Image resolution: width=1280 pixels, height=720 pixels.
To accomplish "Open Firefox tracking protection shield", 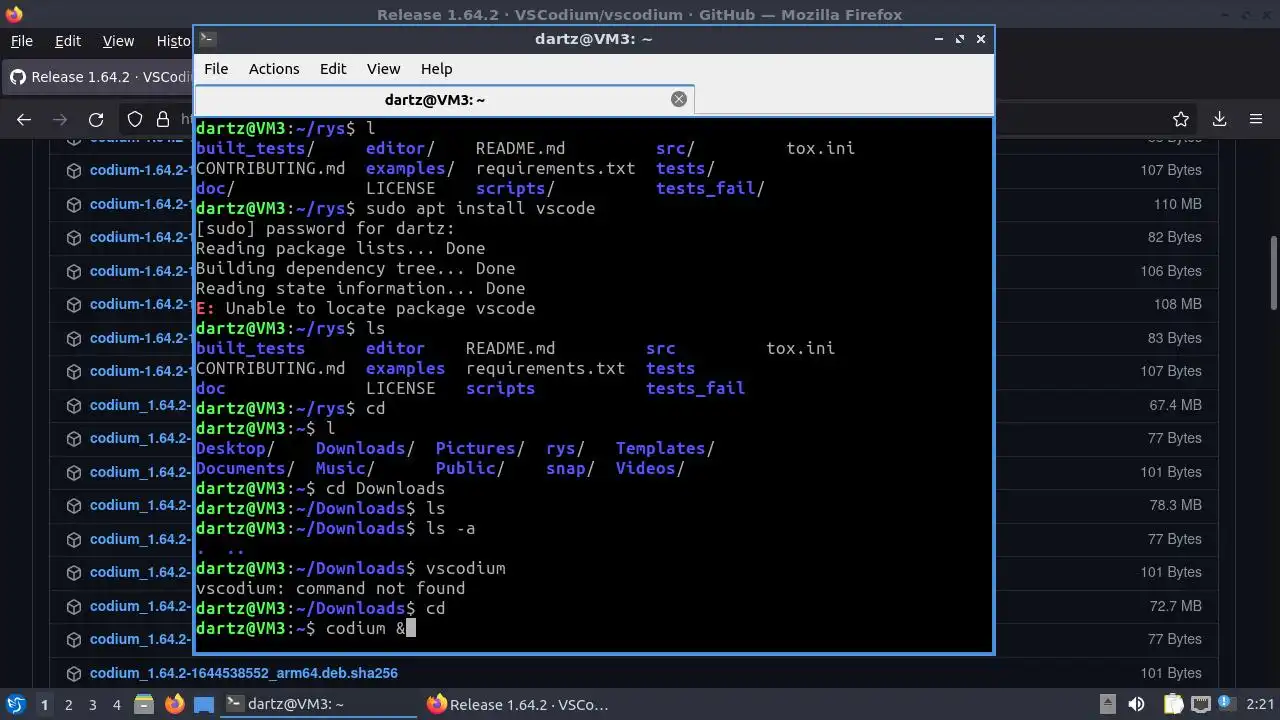I will tap(135, 119).
